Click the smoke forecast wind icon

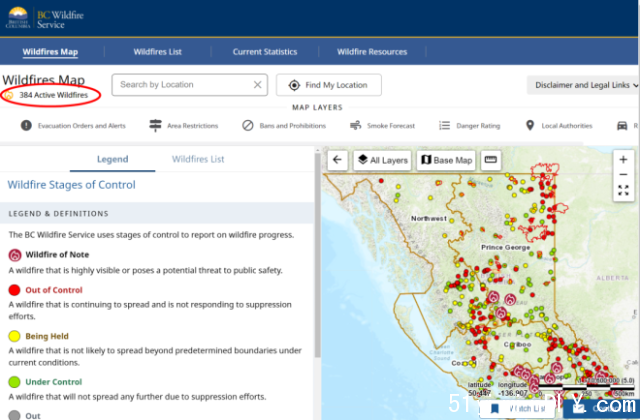[356, 125]
